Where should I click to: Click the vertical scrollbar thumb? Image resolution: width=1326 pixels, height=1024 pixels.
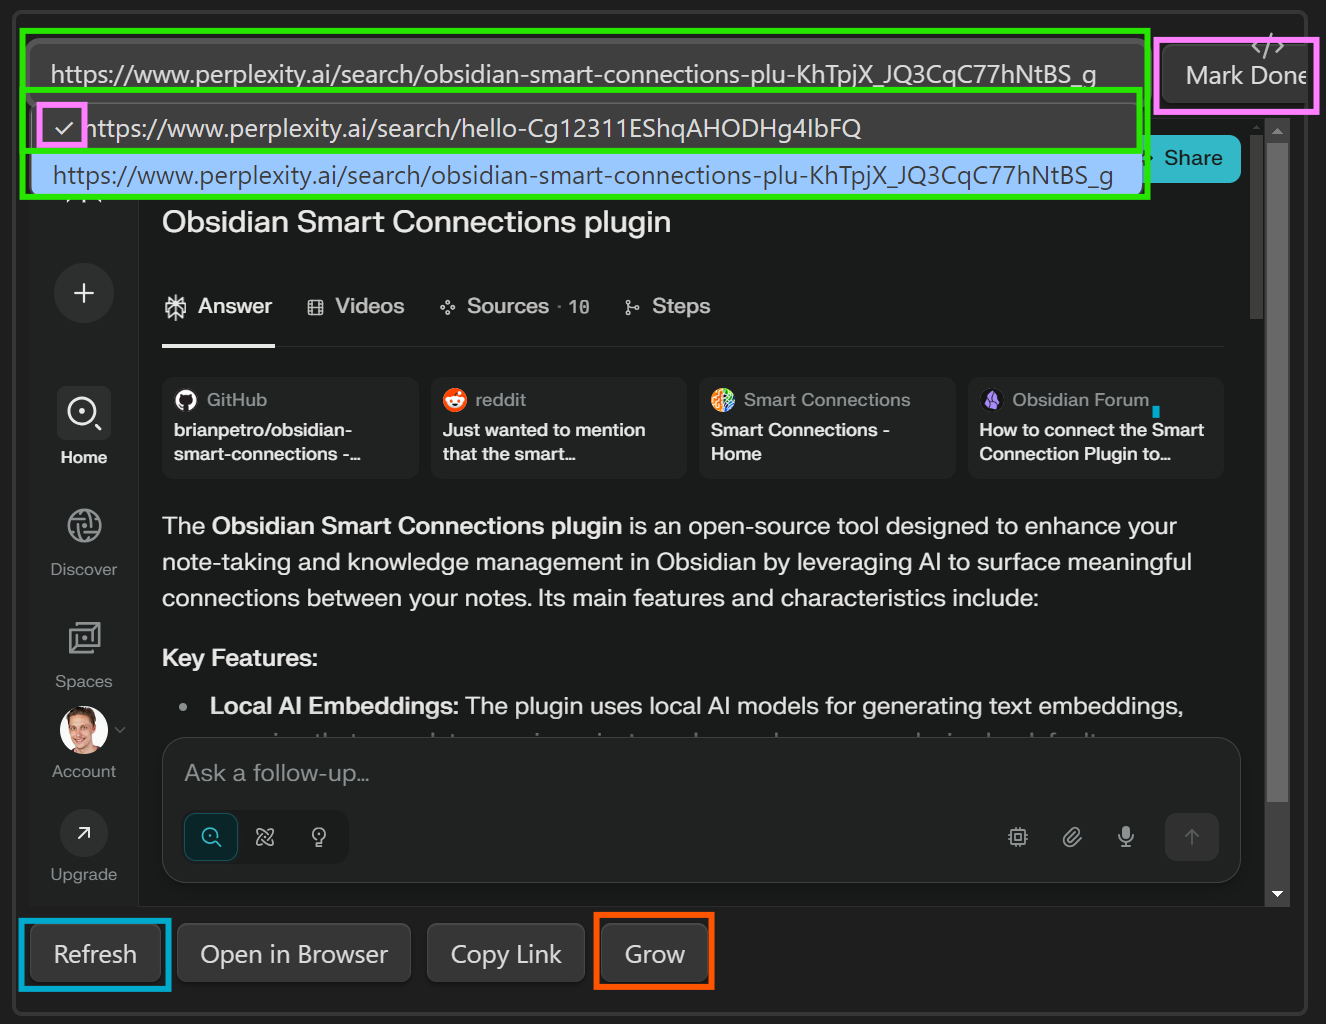click(x=1277, y=470)
